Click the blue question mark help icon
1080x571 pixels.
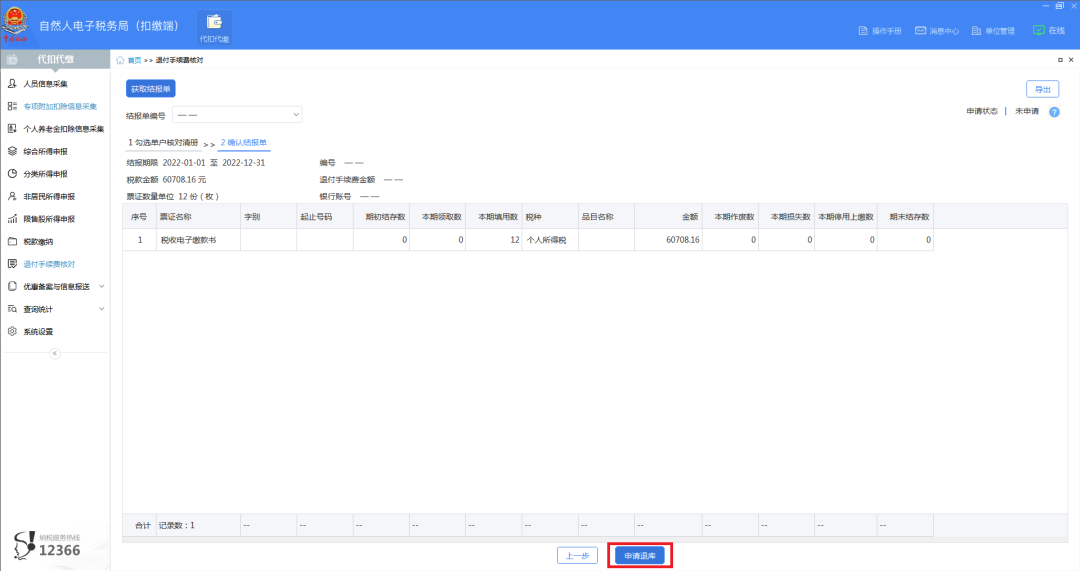[1054, 112]
